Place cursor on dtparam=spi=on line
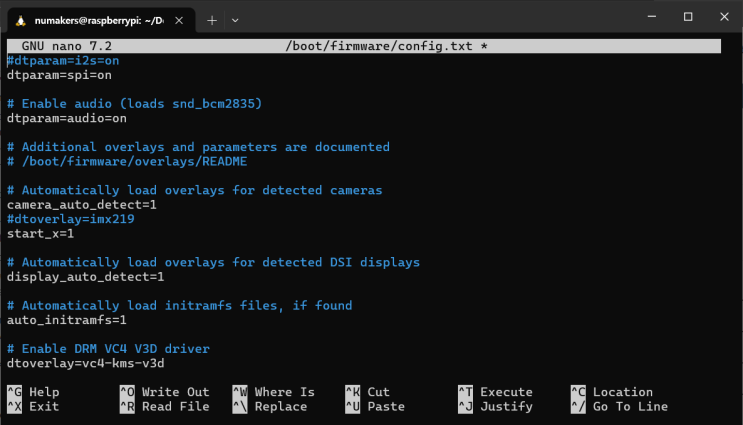The height and width of the screenshot is (425, 743). click(x=59, y=75)
